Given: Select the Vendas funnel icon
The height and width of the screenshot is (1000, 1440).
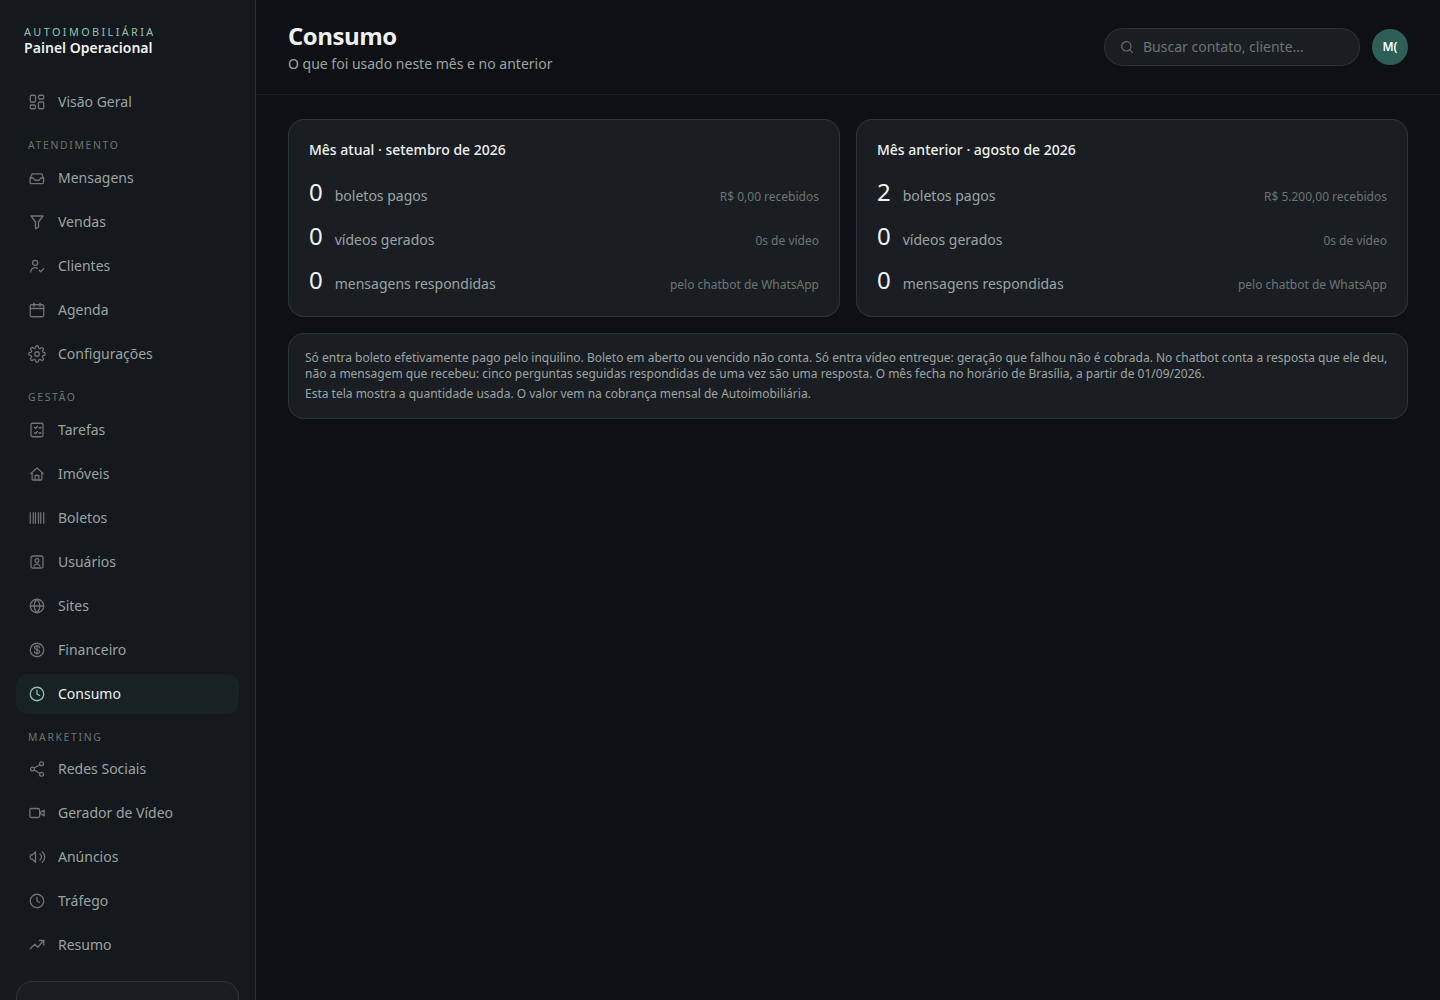Looking at the screenshot, I should (37, 222).
